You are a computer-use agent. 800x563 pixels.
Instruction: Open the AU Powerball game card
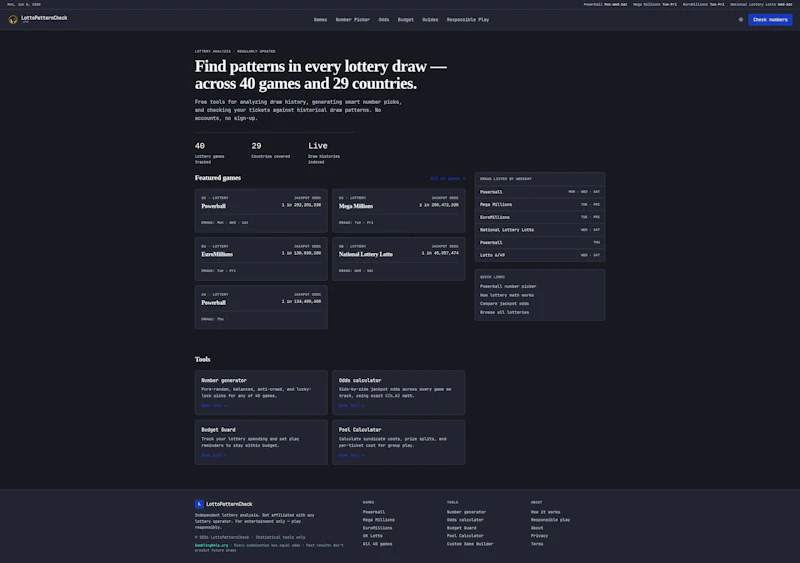pyautogui.click(x=261, y=307)
